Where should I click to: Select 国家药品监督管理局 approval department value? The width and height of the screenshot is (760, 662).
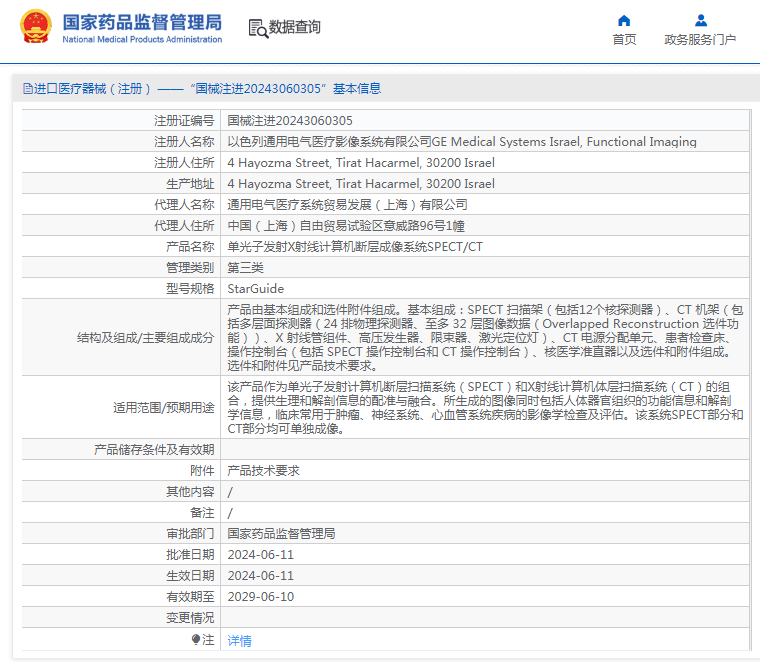pos(281,534)
